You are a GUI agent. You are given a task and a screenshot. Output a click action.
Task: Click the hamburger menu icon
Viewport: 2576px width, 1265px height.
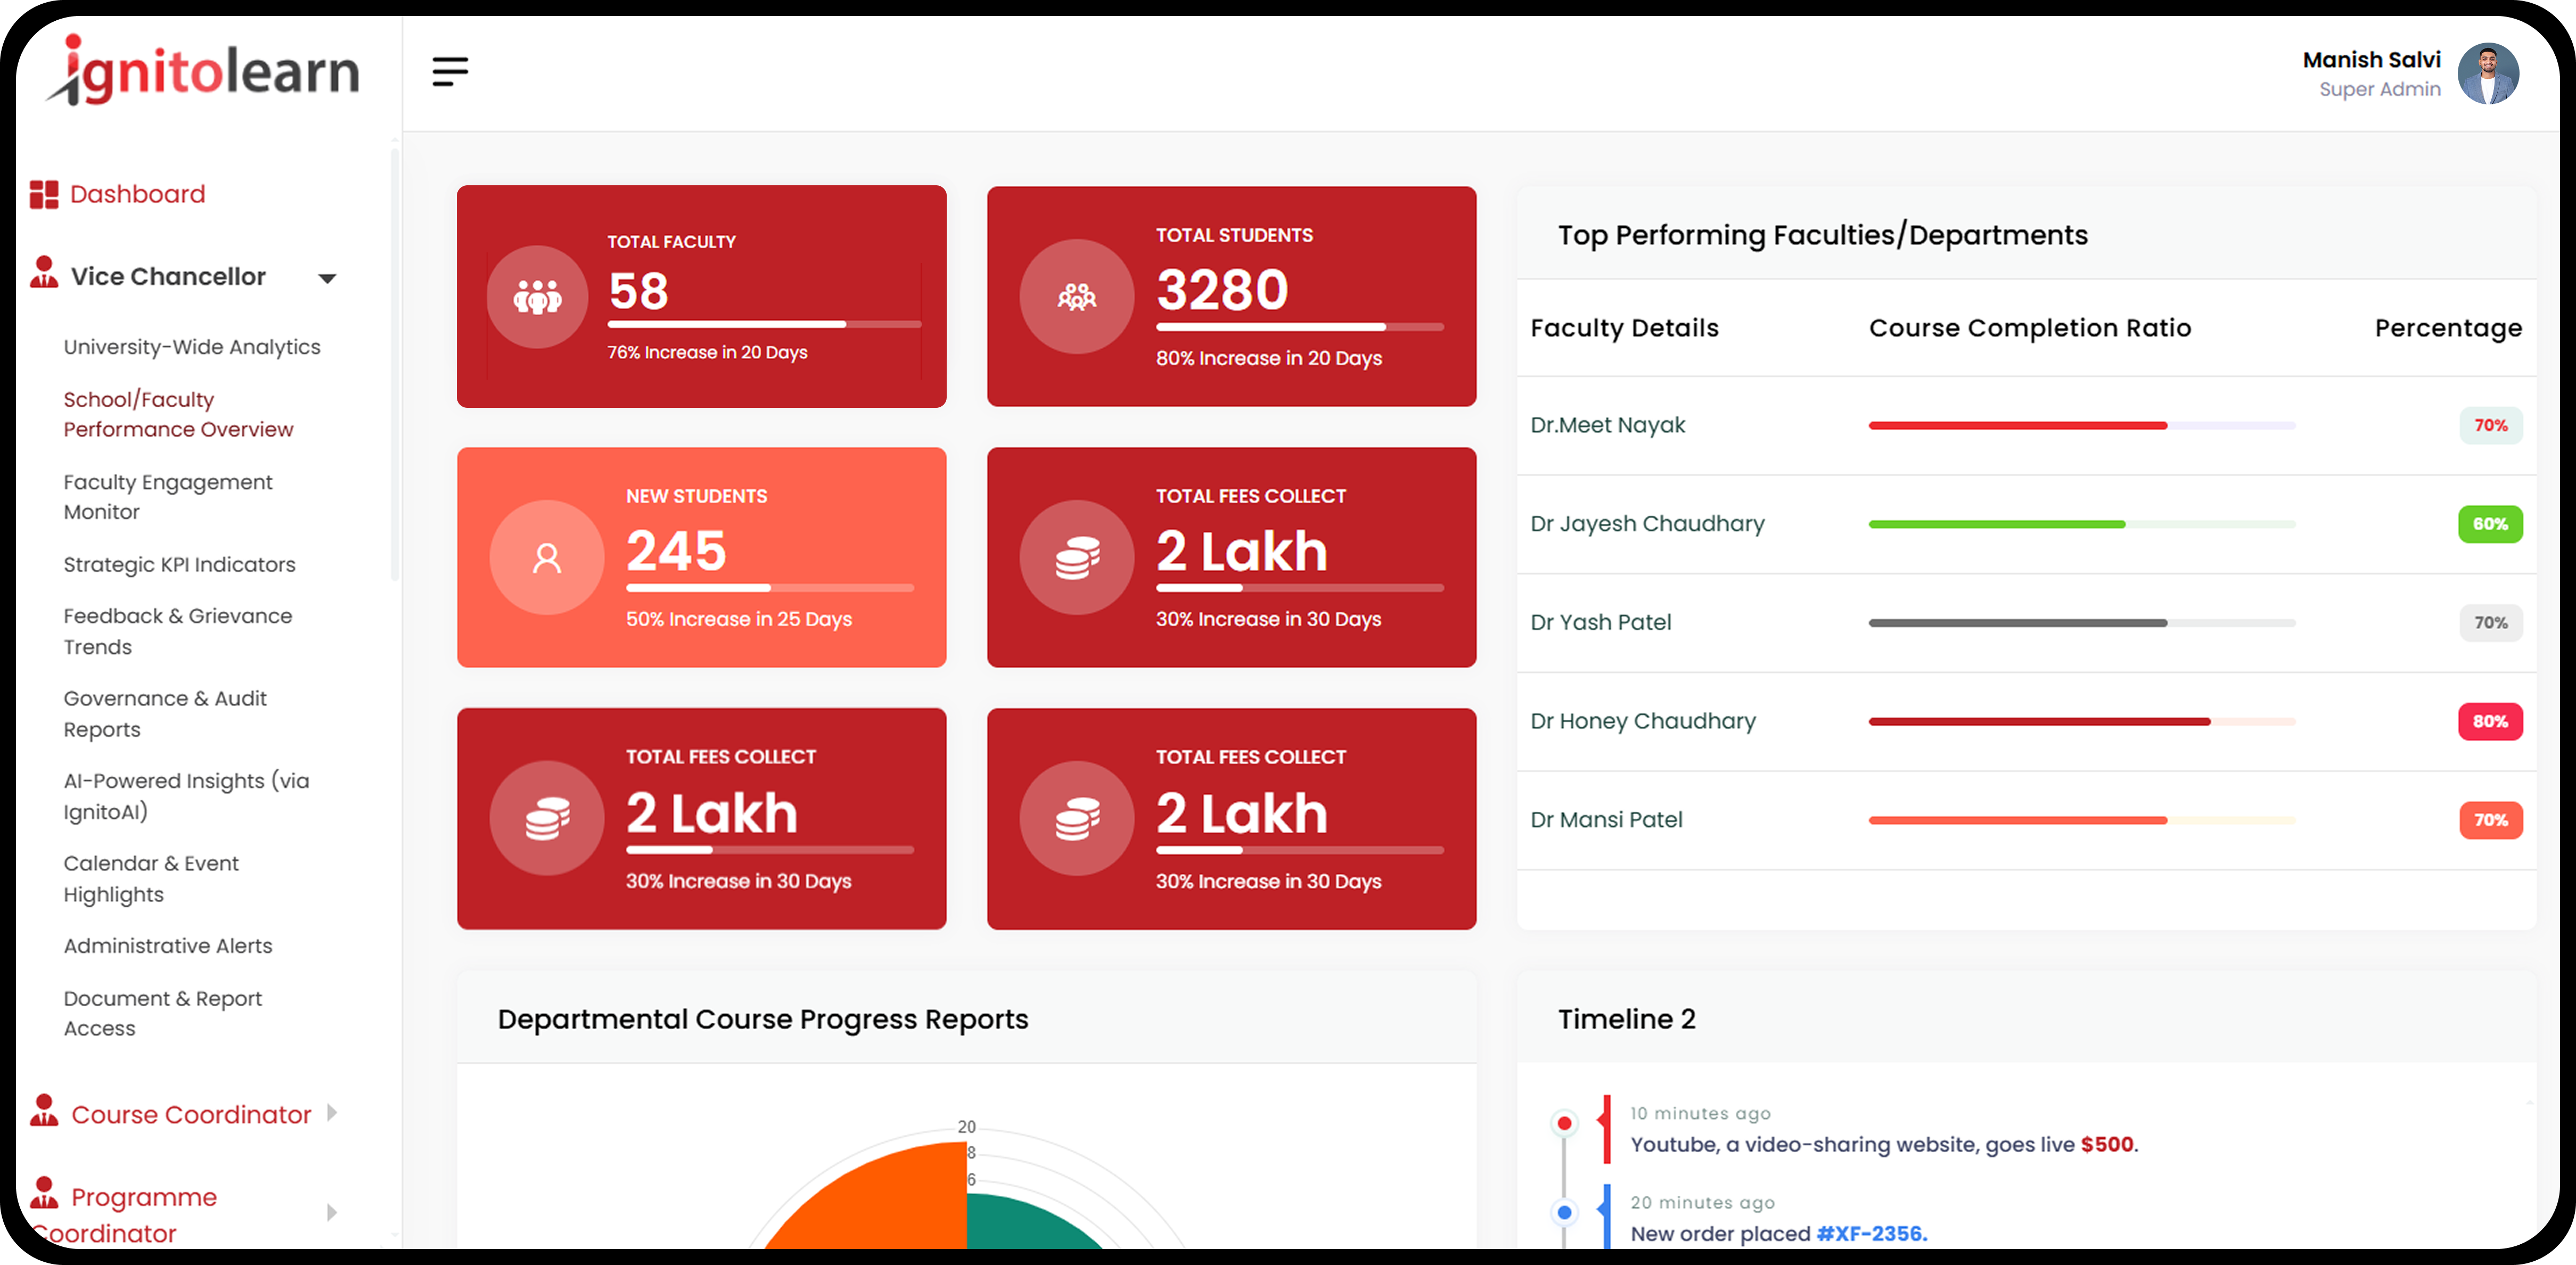(x=450, y=71)
